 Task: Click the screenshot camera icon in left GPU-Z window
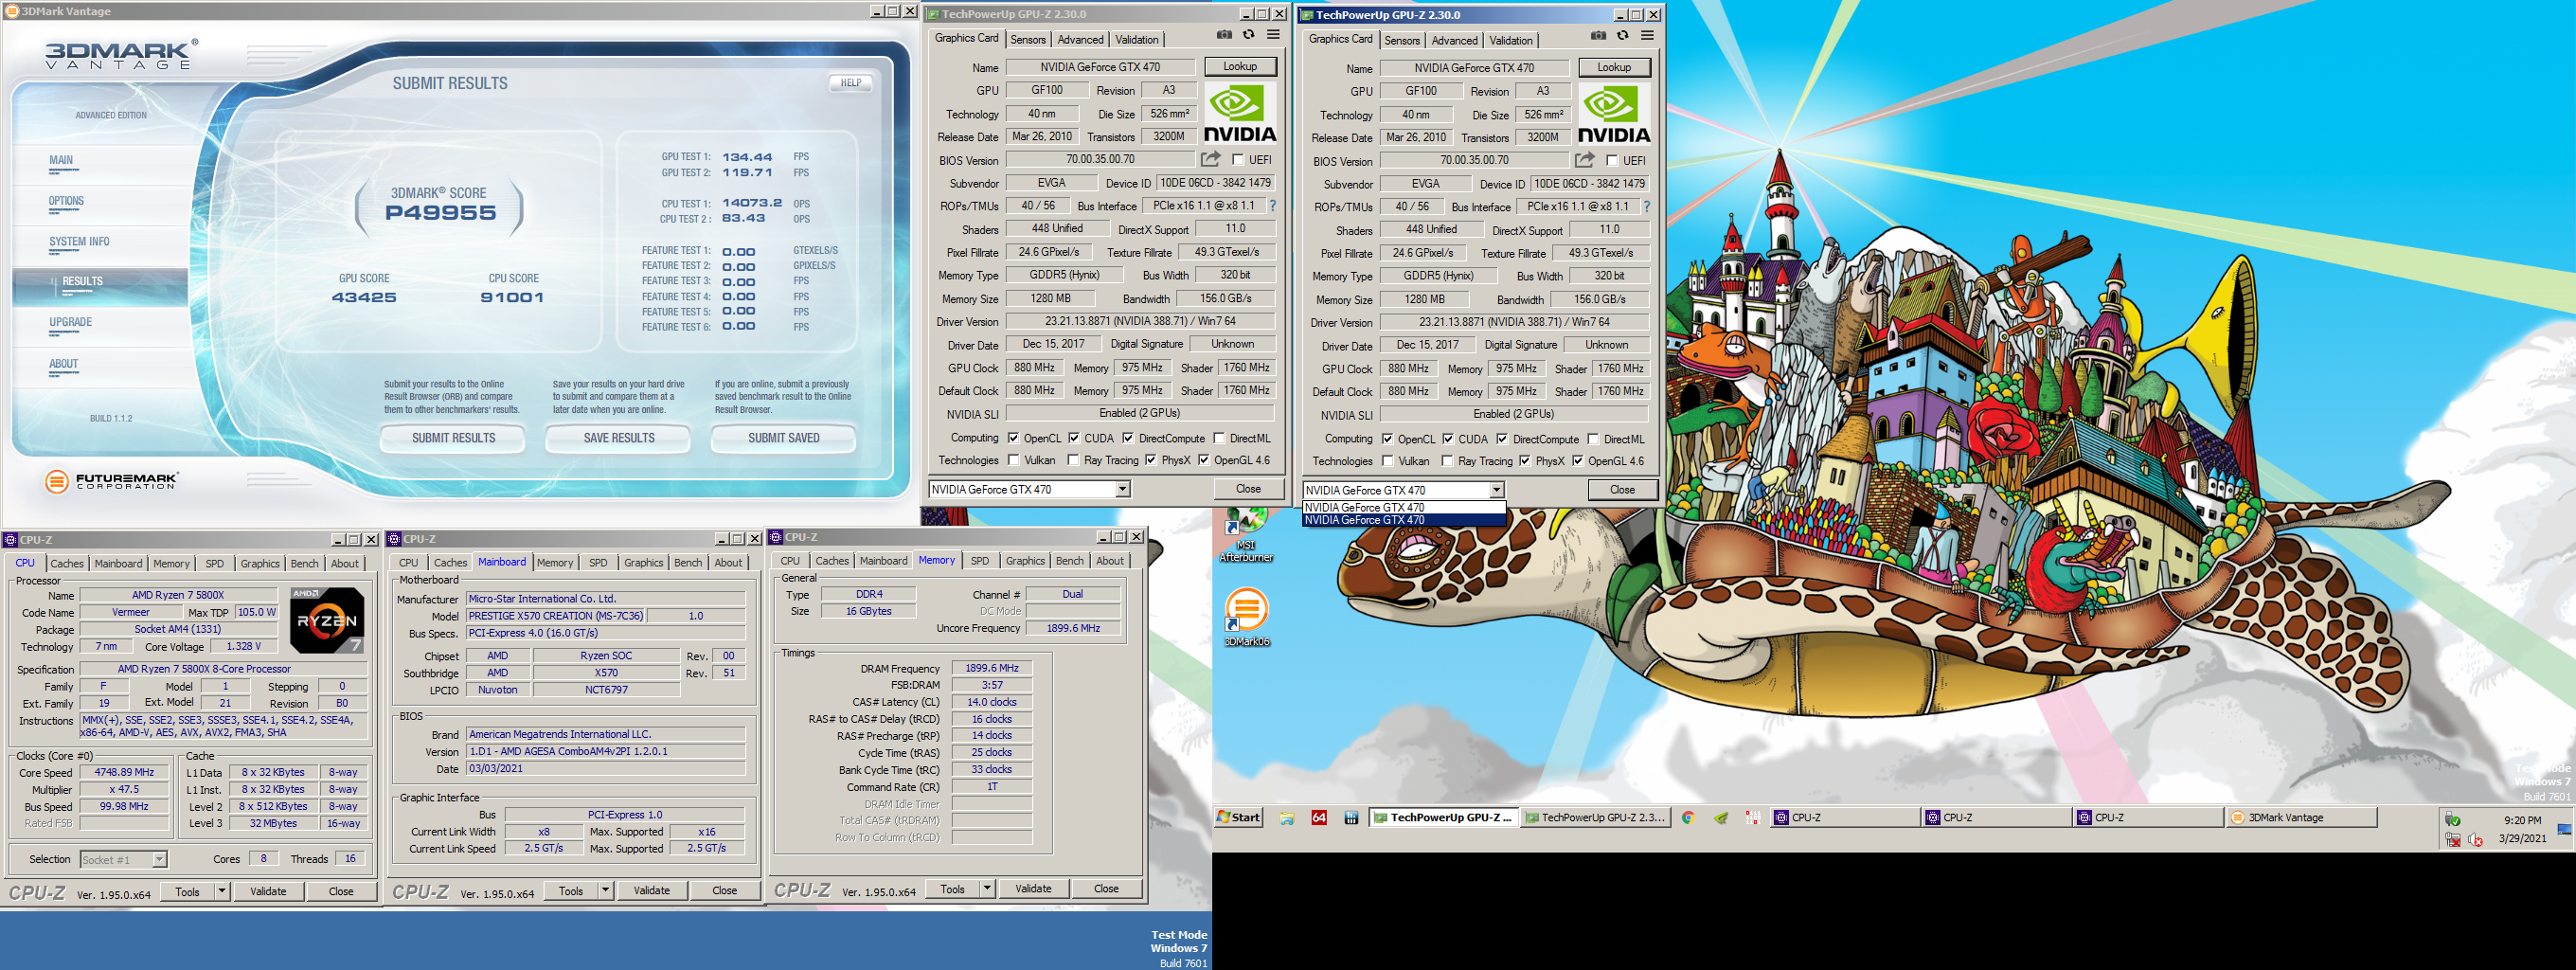(x=1224, y=35)
